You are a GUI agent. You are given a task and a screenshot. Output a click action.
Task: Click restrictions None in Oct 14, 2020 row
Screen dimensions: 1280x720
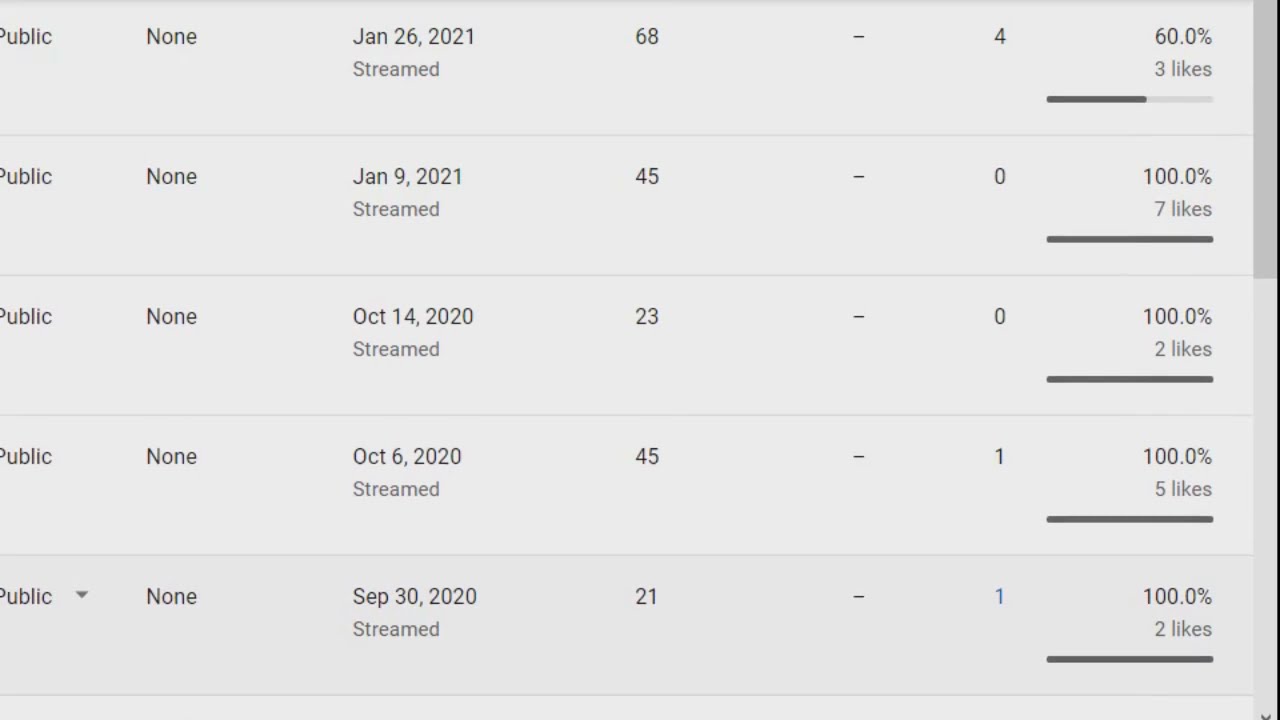171,317
